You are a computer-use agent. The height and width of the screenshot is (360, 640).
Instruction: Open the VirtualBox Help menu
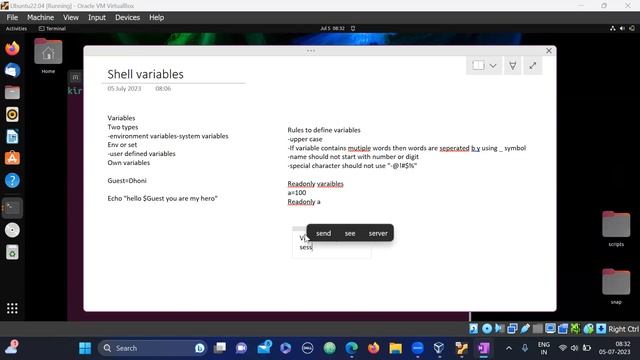[156, 18]
